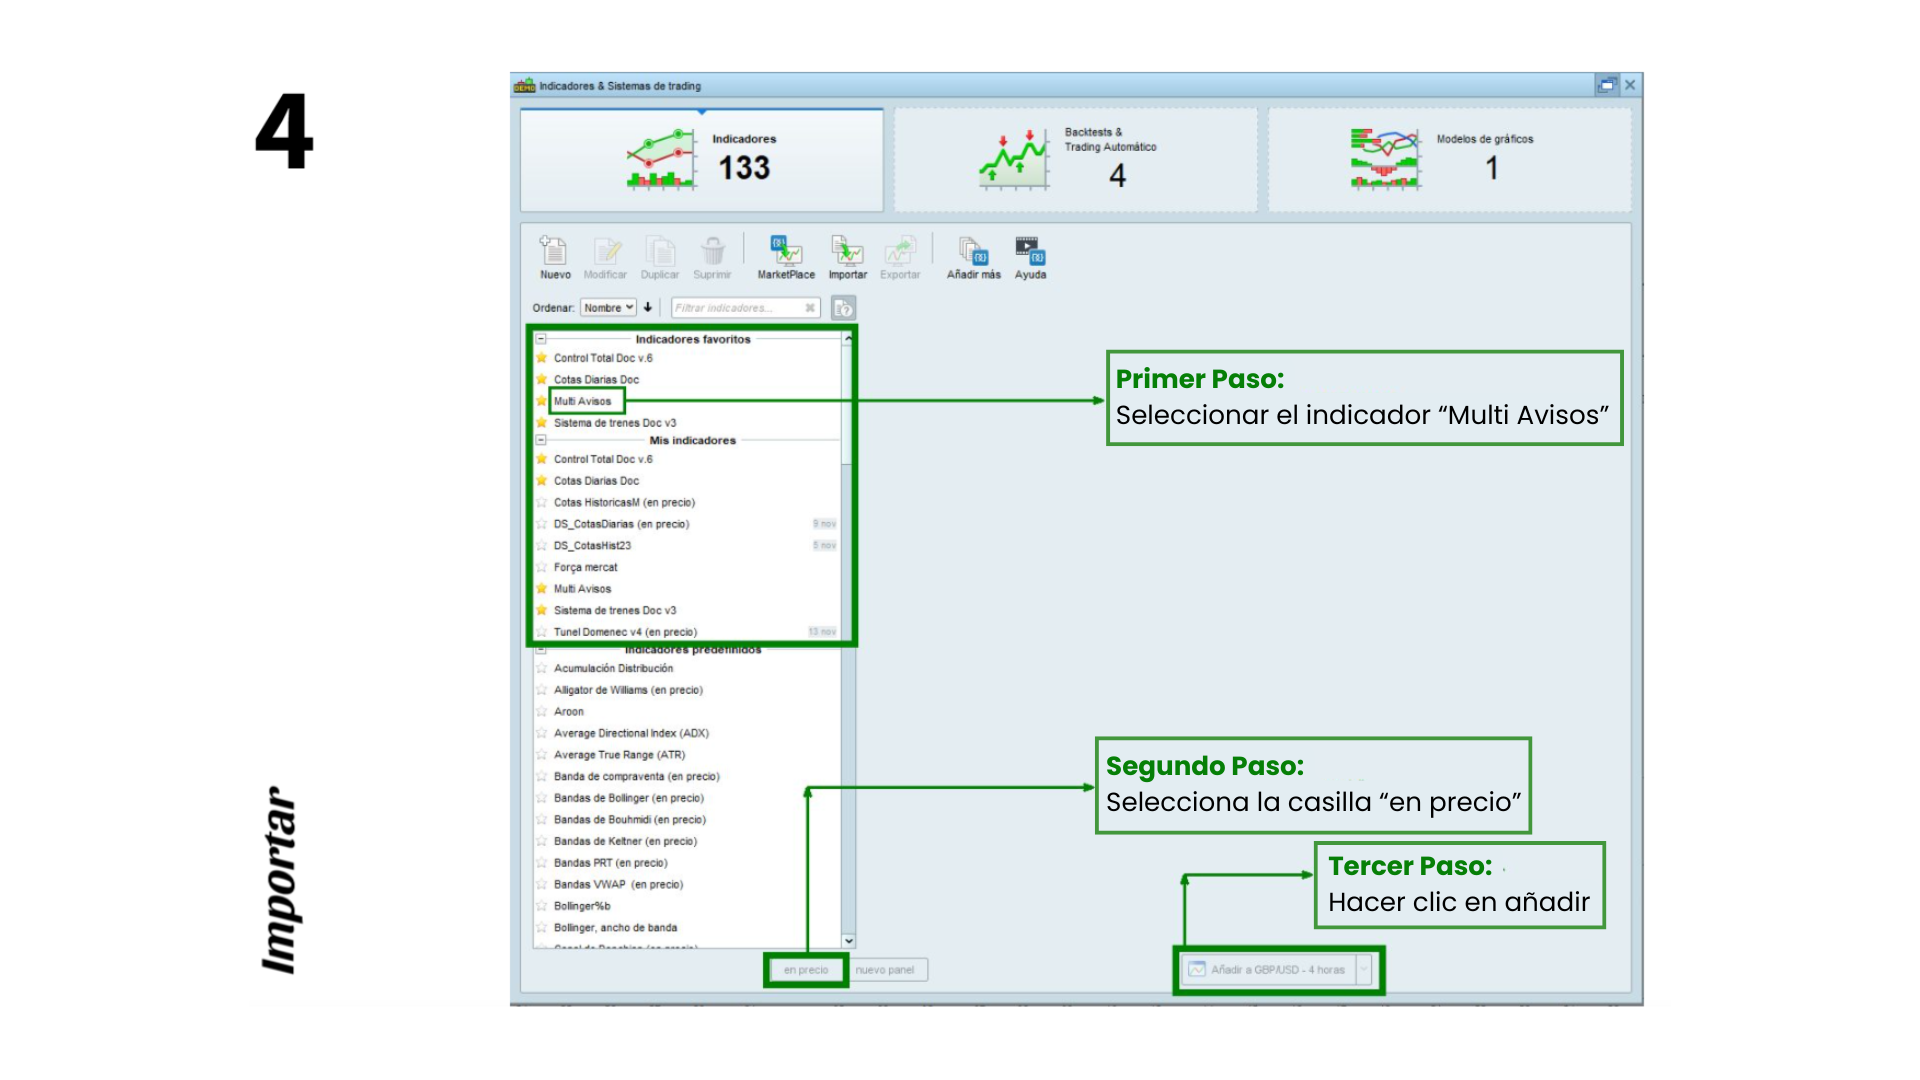
Task: Click Añadir a GBP/USD - 4 horas button
Action: pyautogui.click(x=1268, y=970)
